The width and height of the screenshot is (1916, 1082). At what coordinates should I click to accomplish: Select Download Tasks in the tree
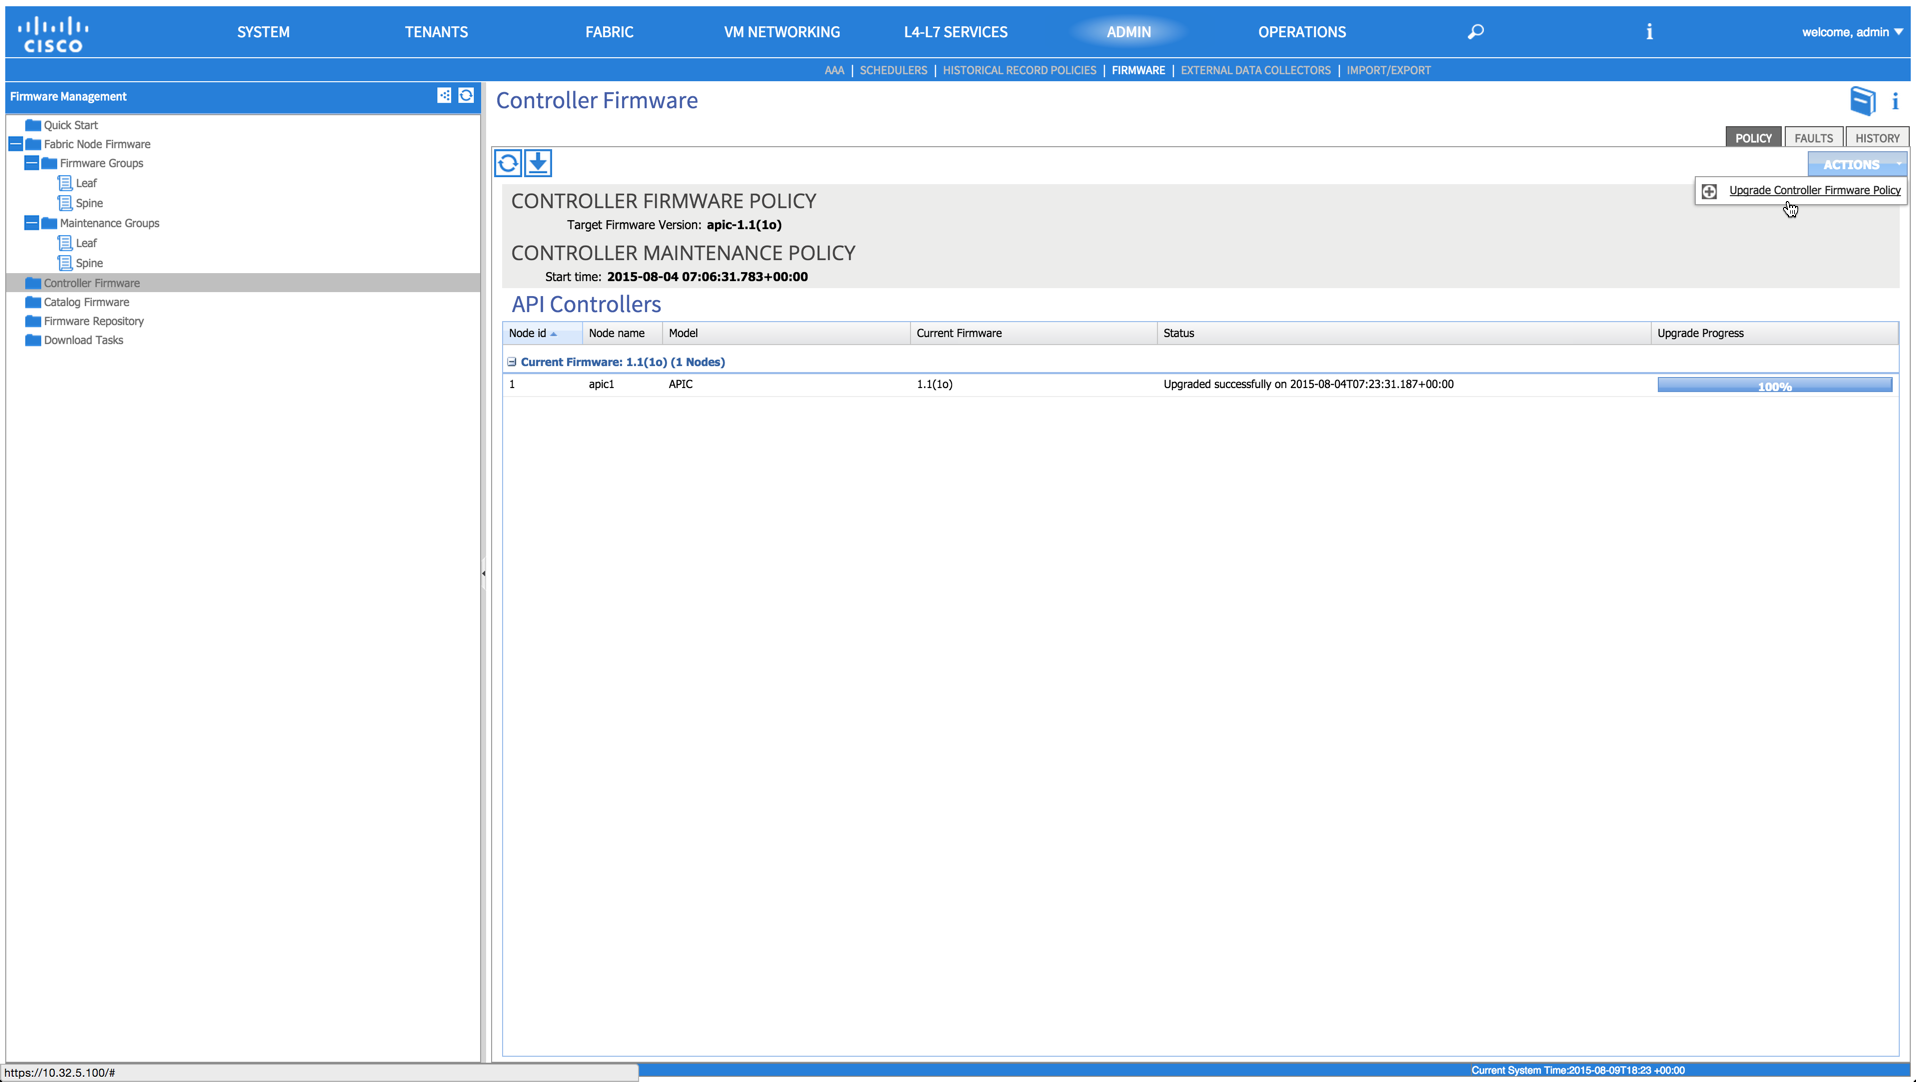(83, 340)
